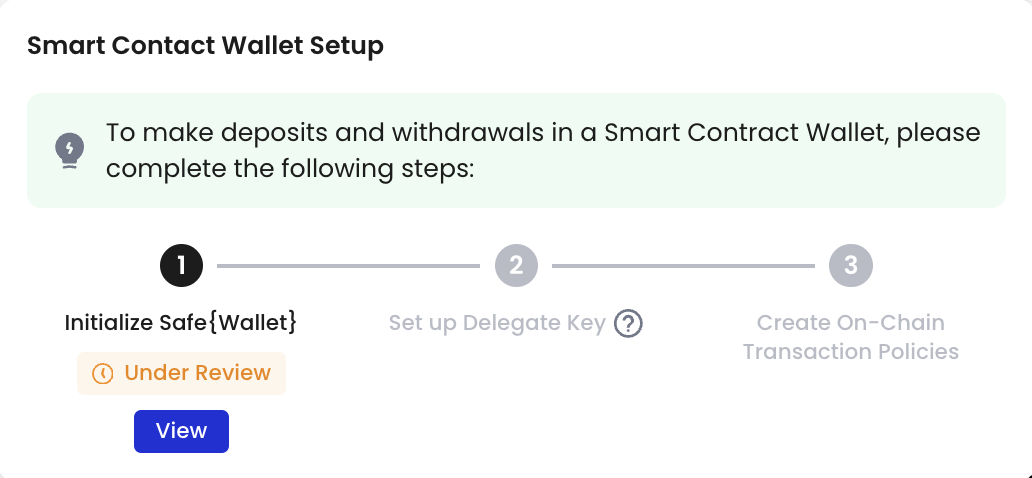Click the Smart Contact Wallet Setup heading

[x=205, y=46]
